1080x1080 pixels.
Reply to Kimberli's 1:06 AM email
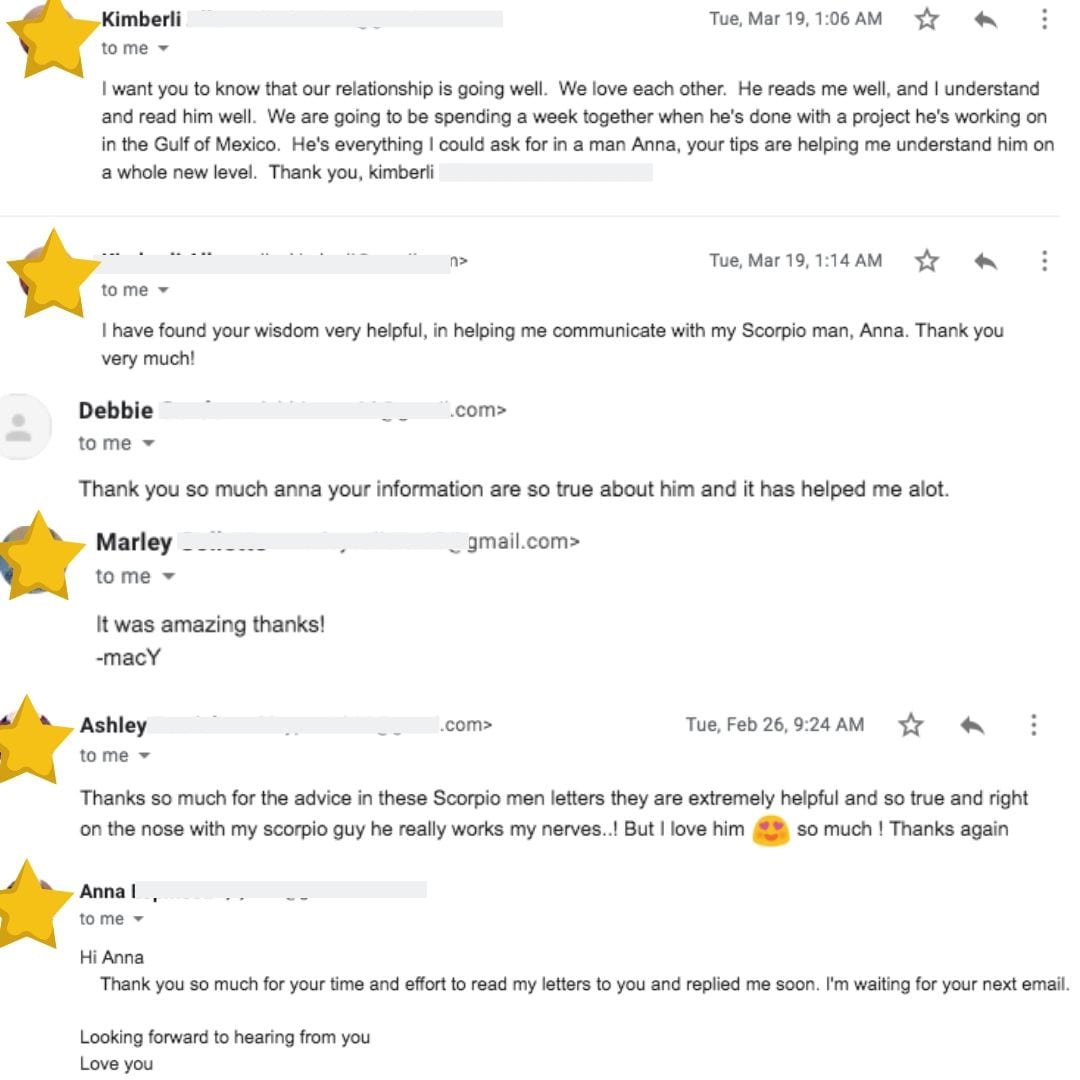[986, 19]
